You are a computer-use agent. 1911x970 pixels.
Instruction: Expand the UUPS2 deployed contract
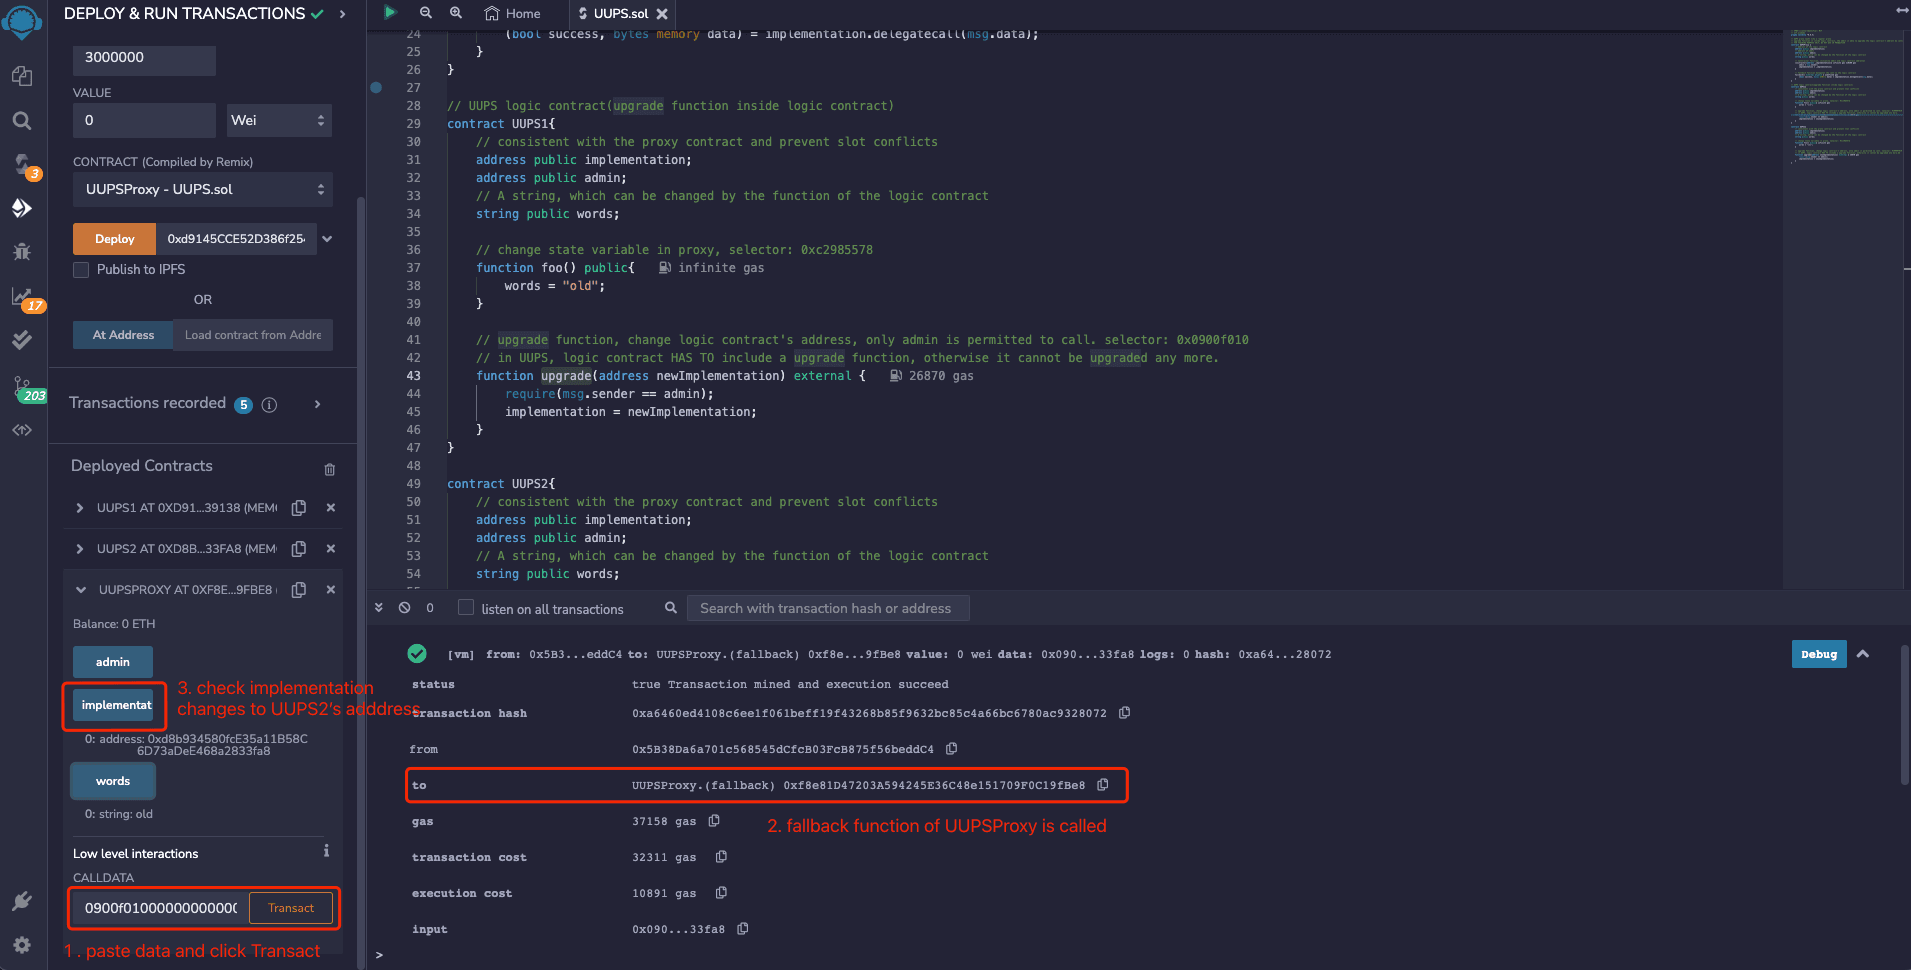80,549
